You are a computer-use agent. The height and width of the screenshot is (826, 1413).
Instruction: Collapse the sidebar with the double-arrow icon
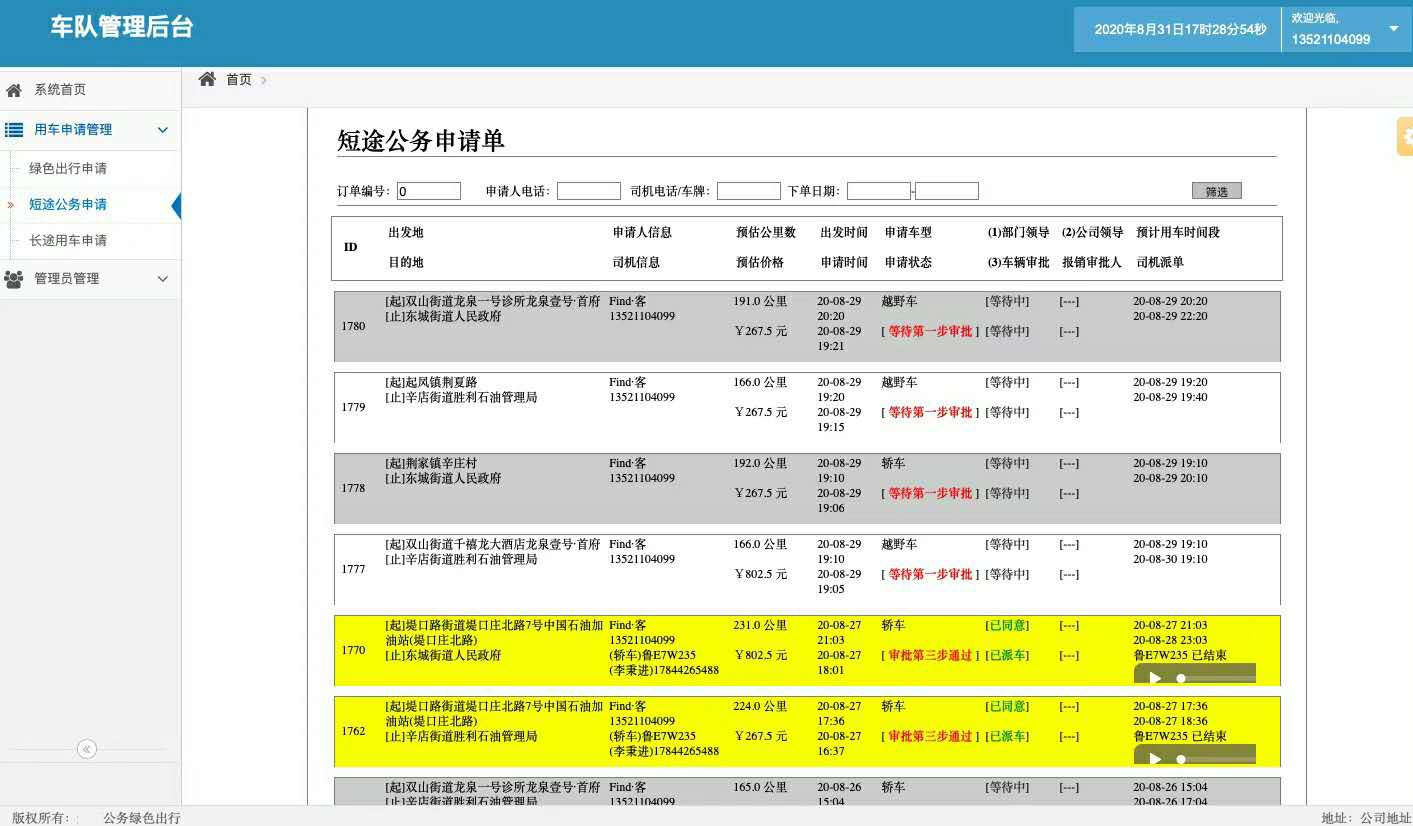pos(87,749)
